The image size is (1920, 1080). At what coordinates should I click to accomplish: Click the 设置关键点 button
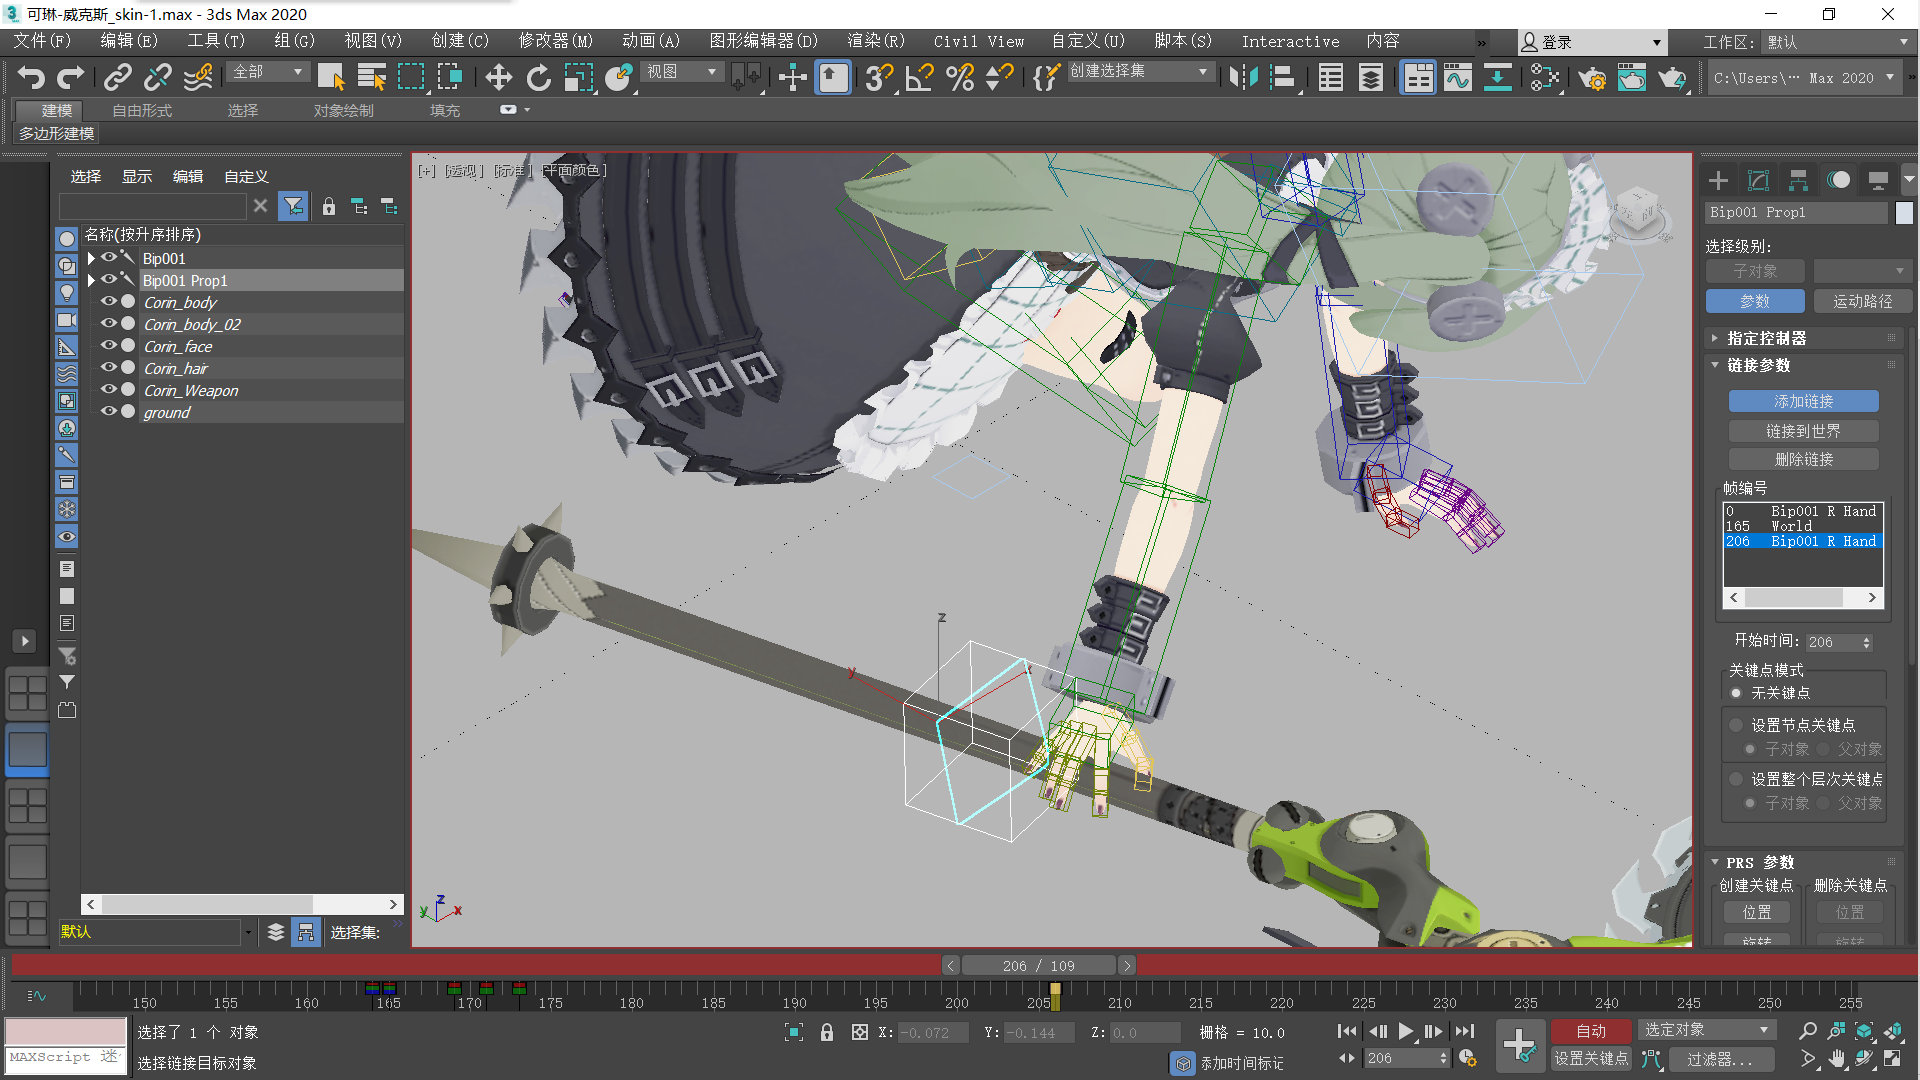pyautogui.click(x=1590, y=1058)
